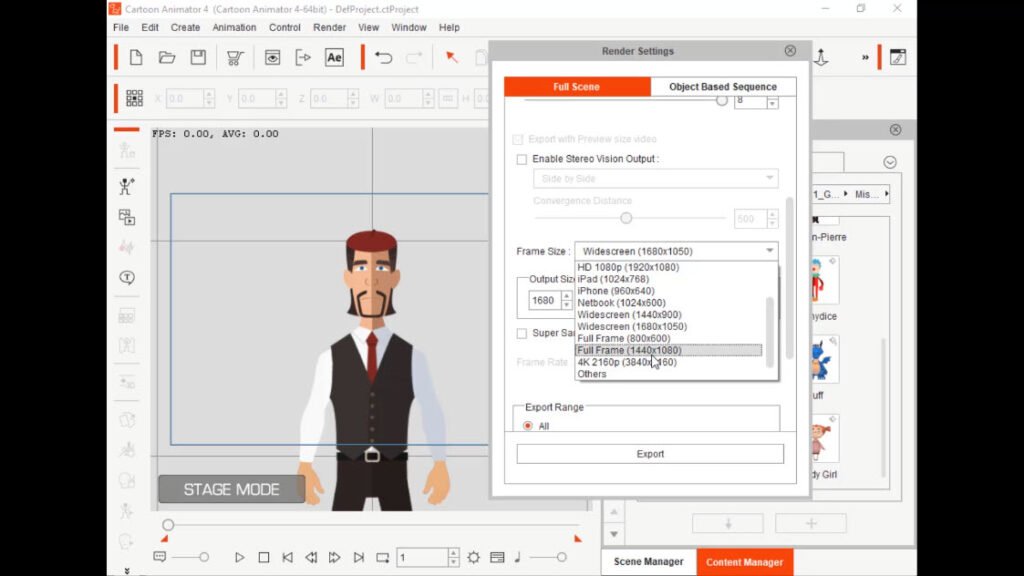Step back one frame
This screenshot has width=1024, height=576.
click(311, 557)
